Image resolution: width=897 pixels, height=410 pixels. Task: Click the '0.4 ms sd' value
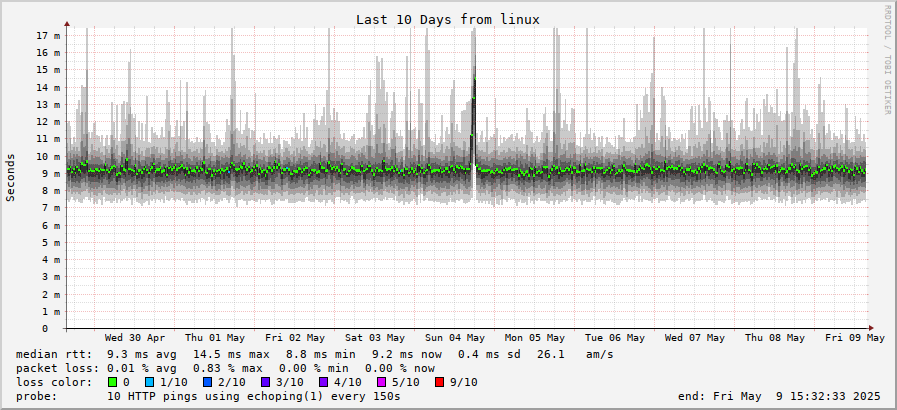[x=490, y=355]
